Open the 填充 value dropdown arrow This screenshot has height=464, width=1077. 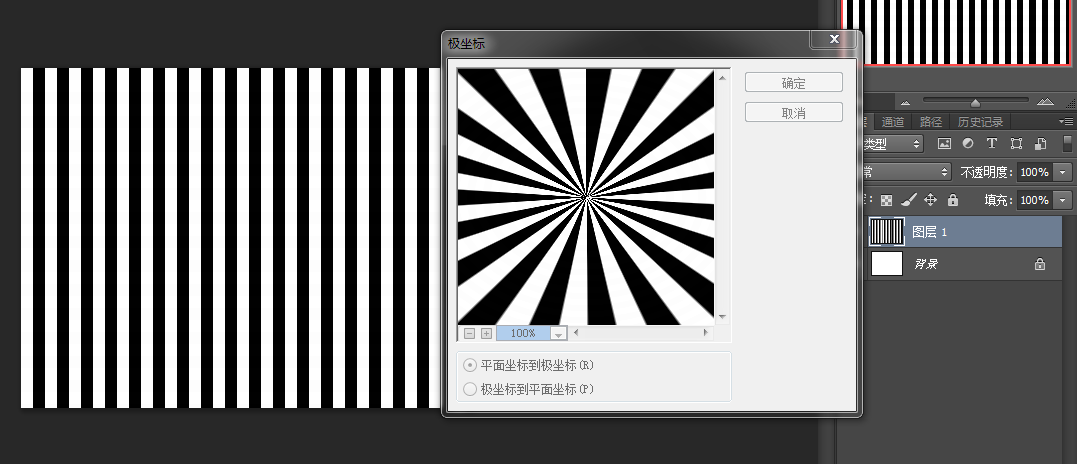coord(1063,200)
